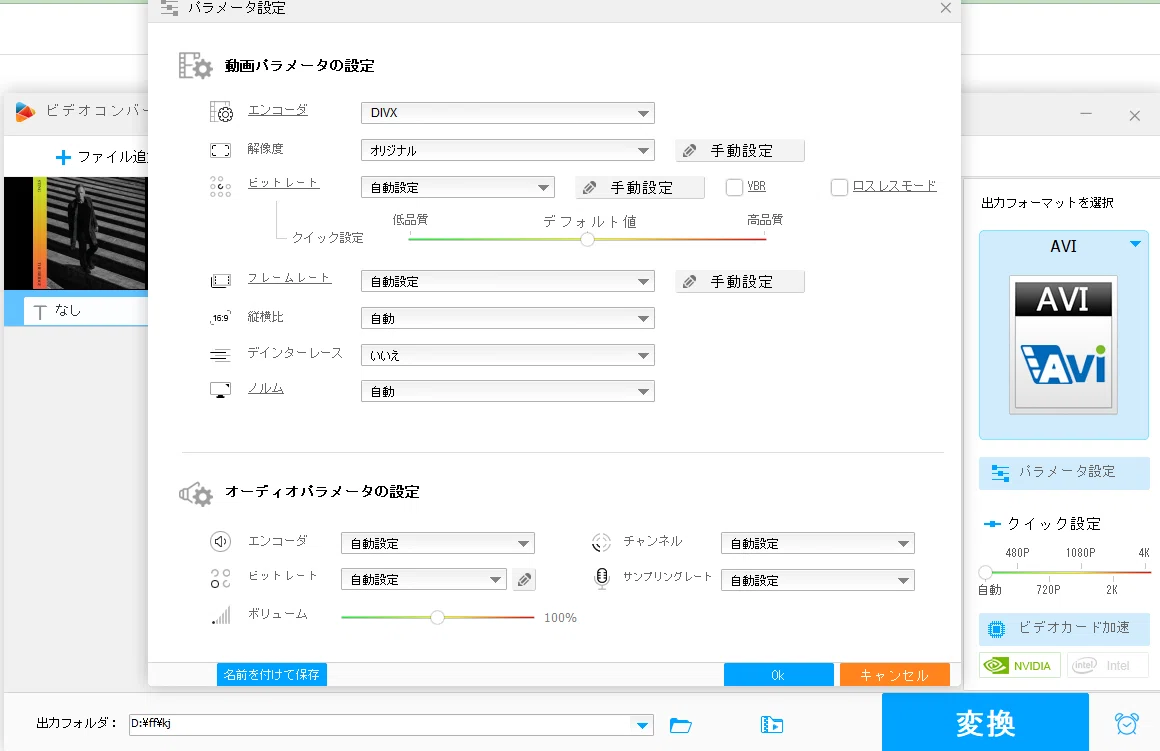Click the audio bitrate circles icon
This screenshot has width=1160, height=751.
pyautogui.click(x=220, y=579)
